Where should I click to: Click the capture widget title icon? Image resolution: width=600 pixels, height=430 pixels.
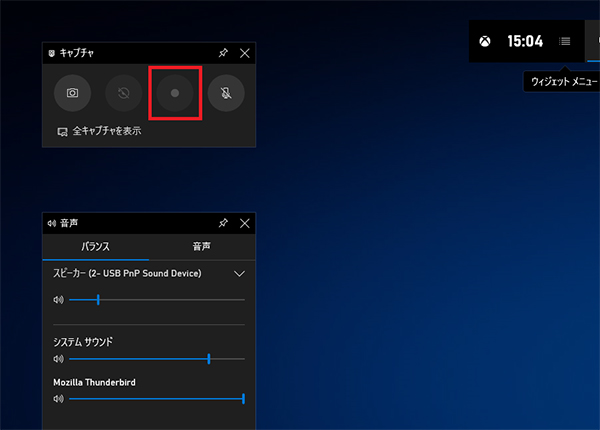(52, 53)
